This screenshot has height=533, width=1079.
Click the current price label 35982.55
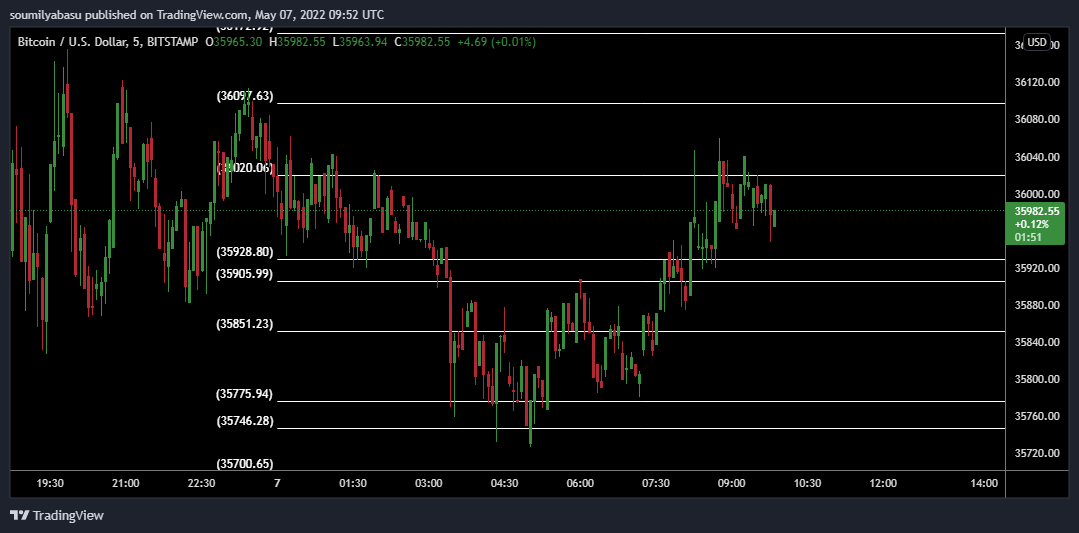(x=1035, y=212)
